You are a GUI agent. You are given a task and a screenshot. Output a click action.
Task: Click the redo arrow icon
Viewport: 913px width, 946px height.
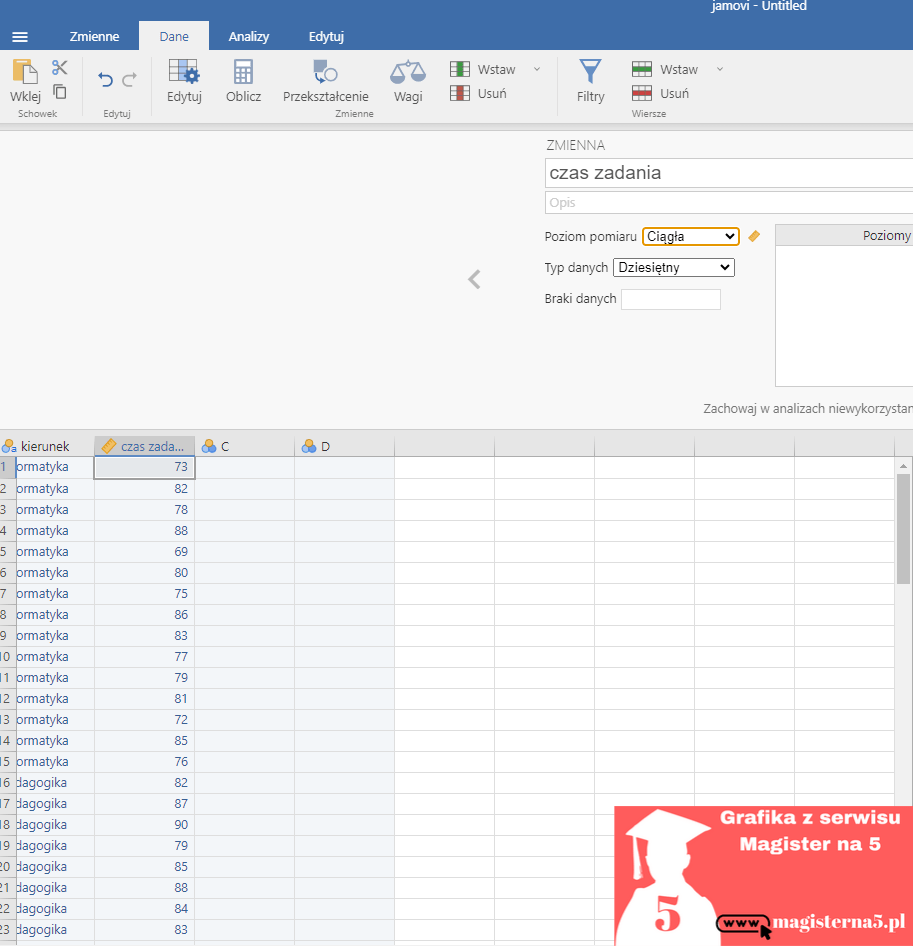[x=129, y=80]
